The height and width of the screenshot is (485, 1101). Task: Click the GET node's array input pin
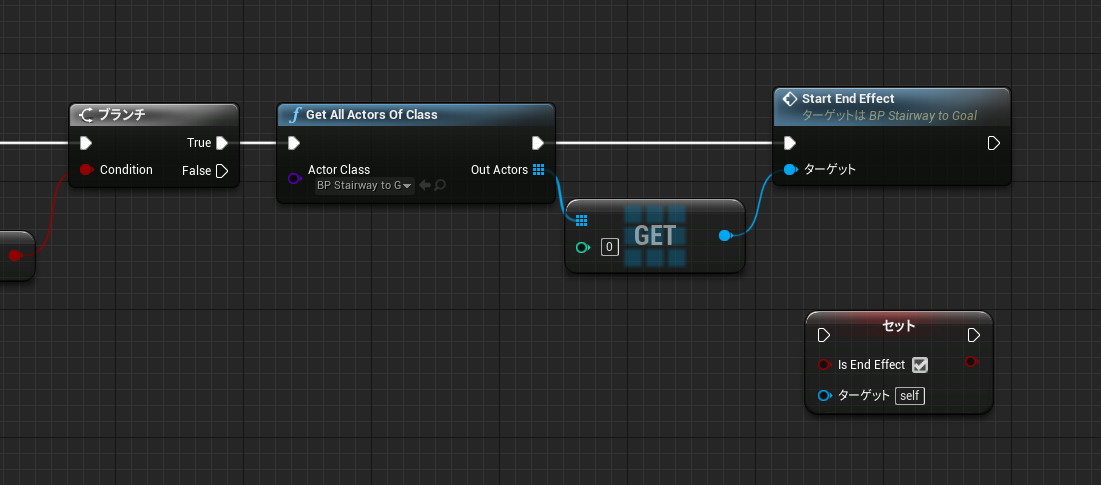tap(581, 220)
